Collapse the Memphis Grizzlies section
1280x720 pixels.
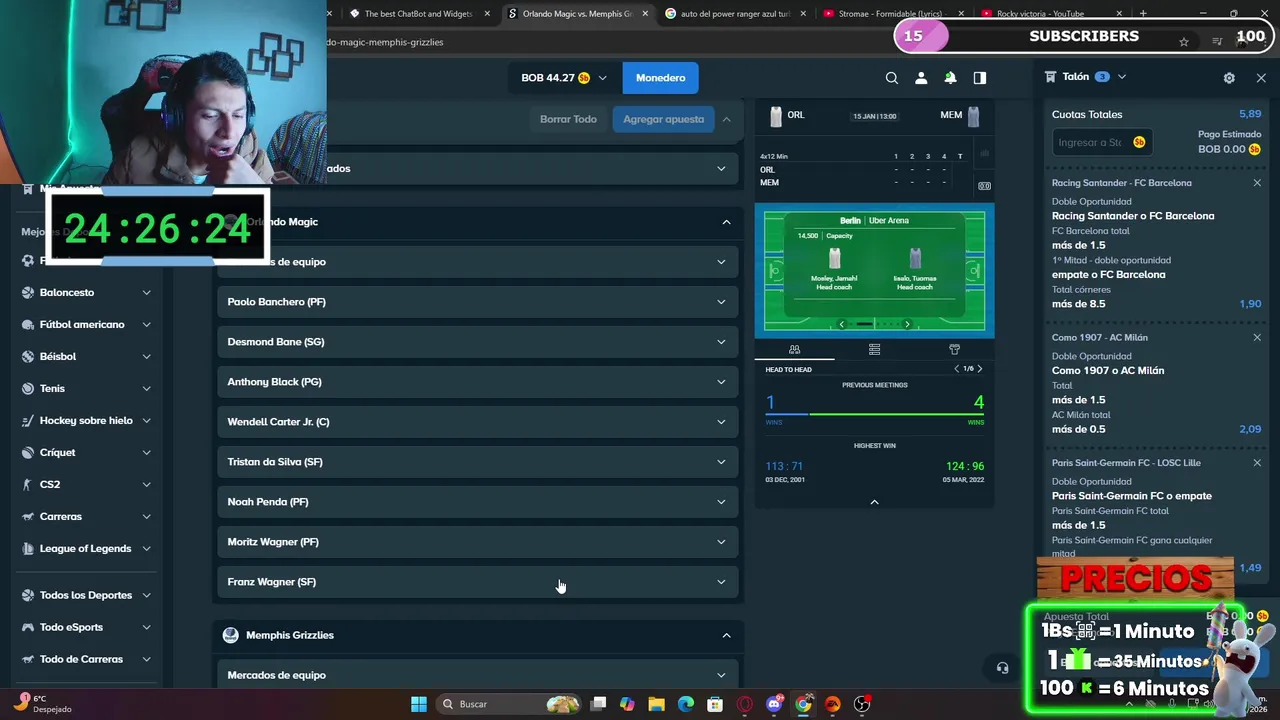727,635
